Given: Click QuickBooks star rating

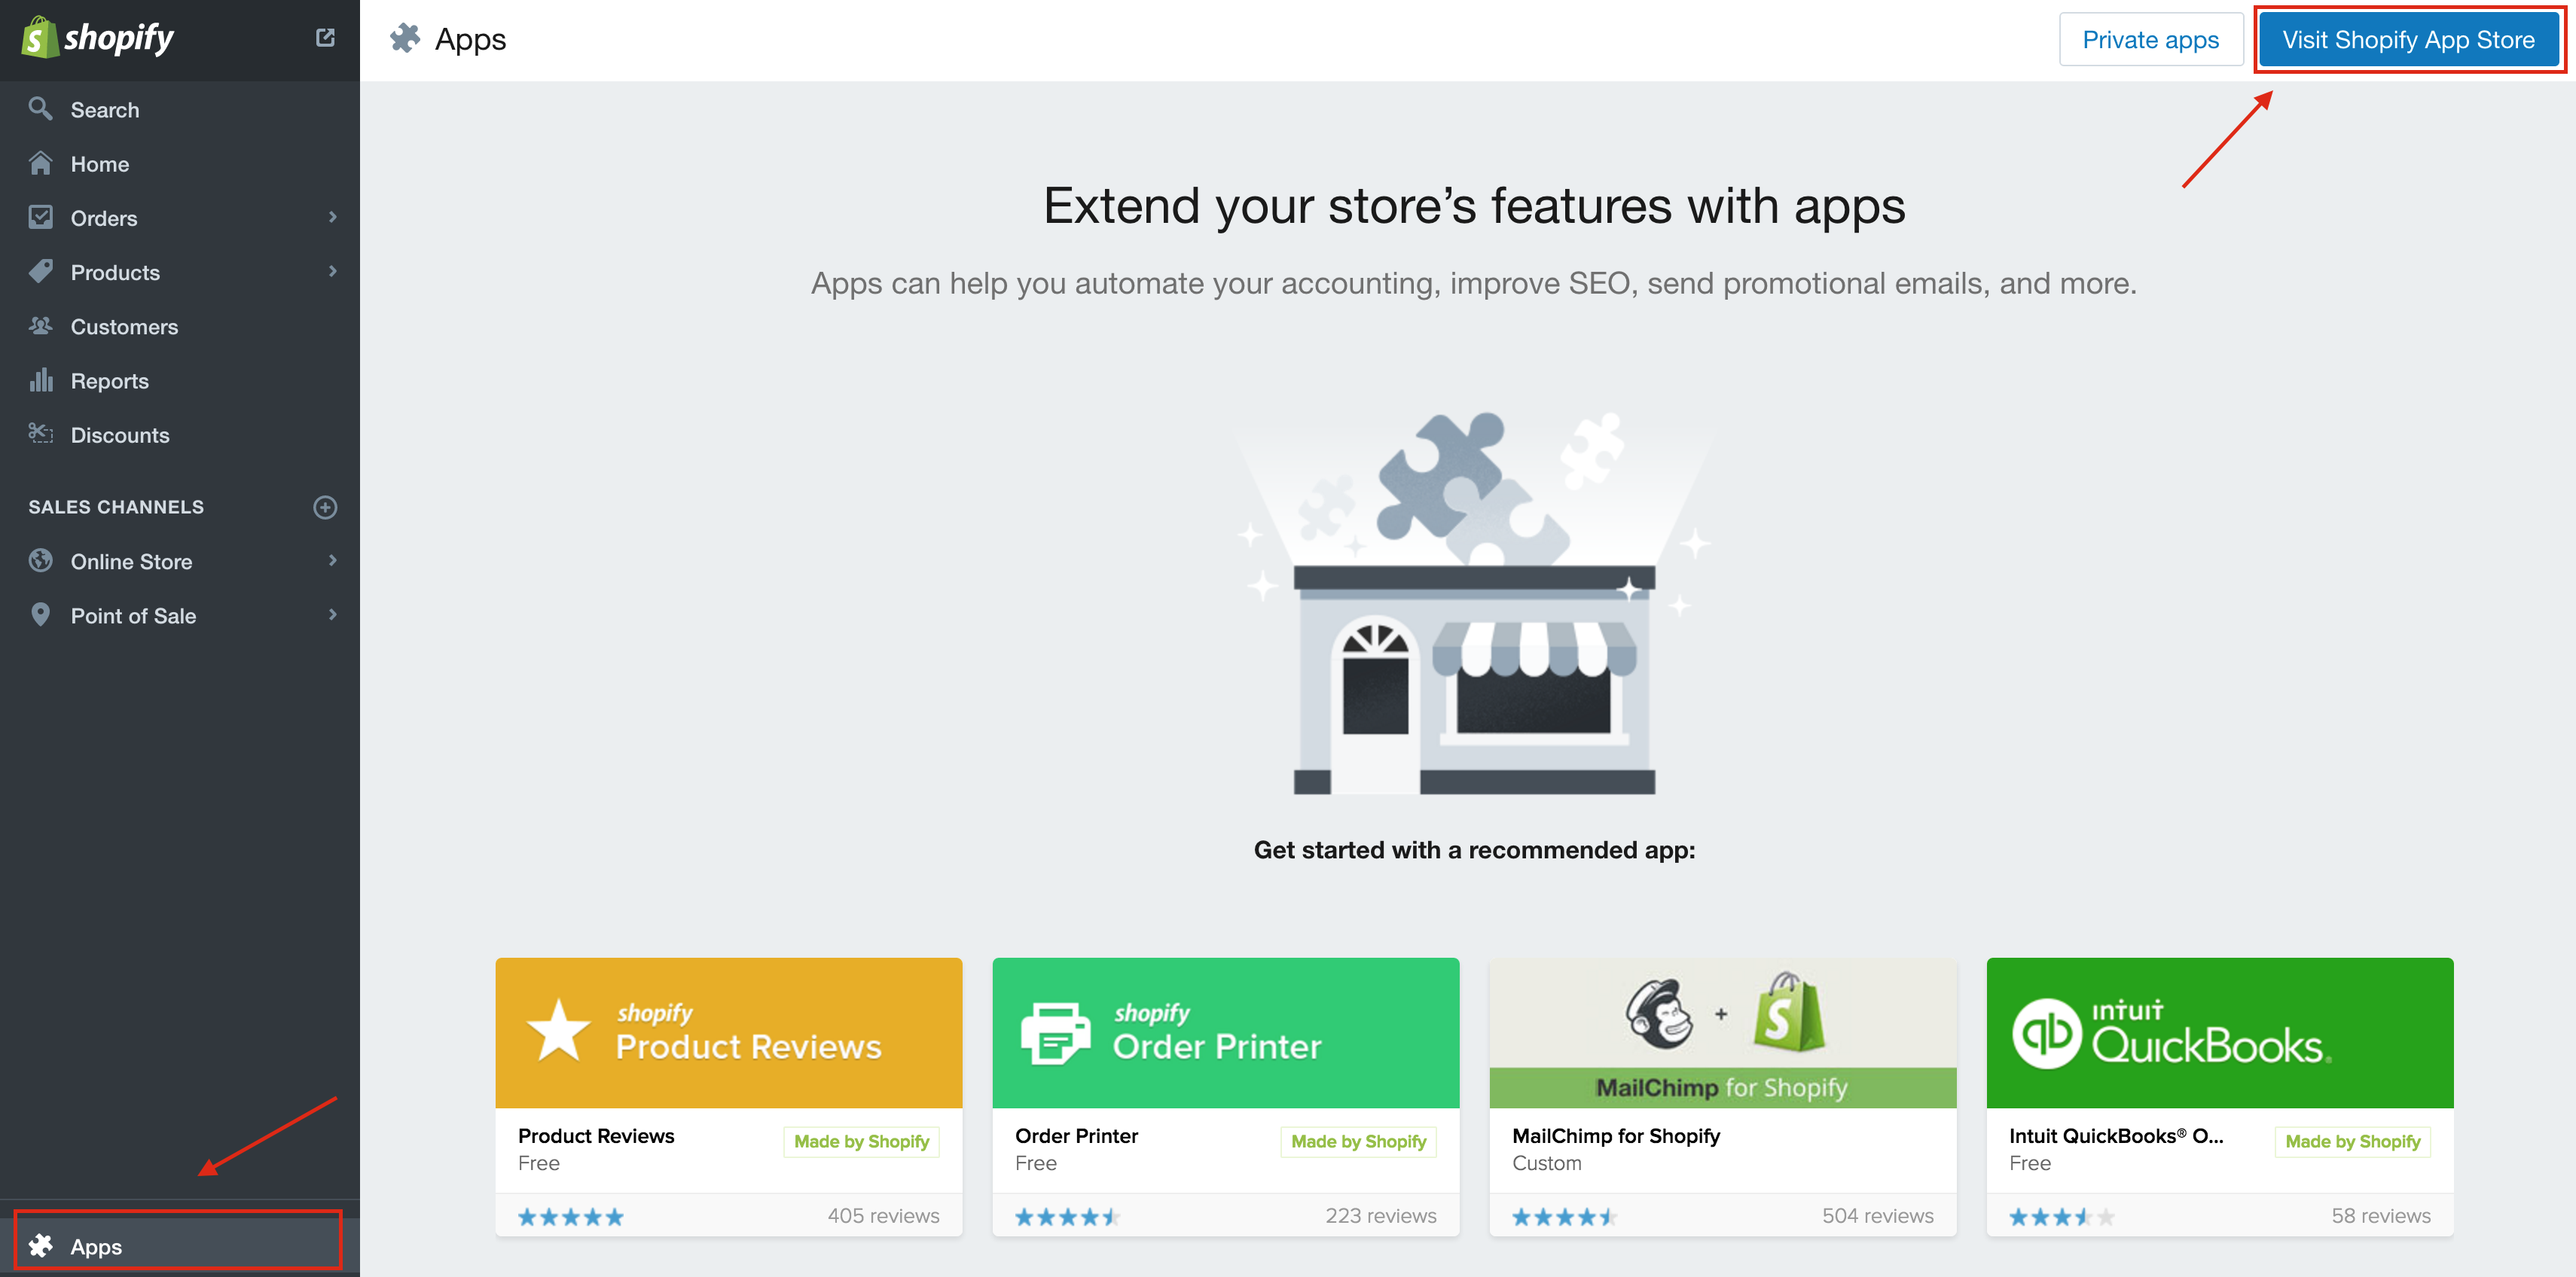Looking at the screenshot, I should coord(2061,1216).
